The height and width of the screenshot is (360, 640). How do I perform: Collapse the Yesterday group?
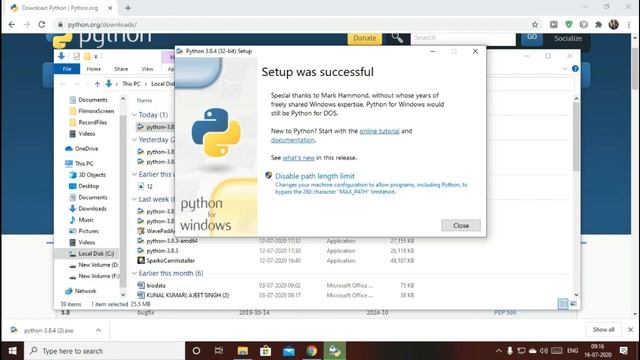134,140
